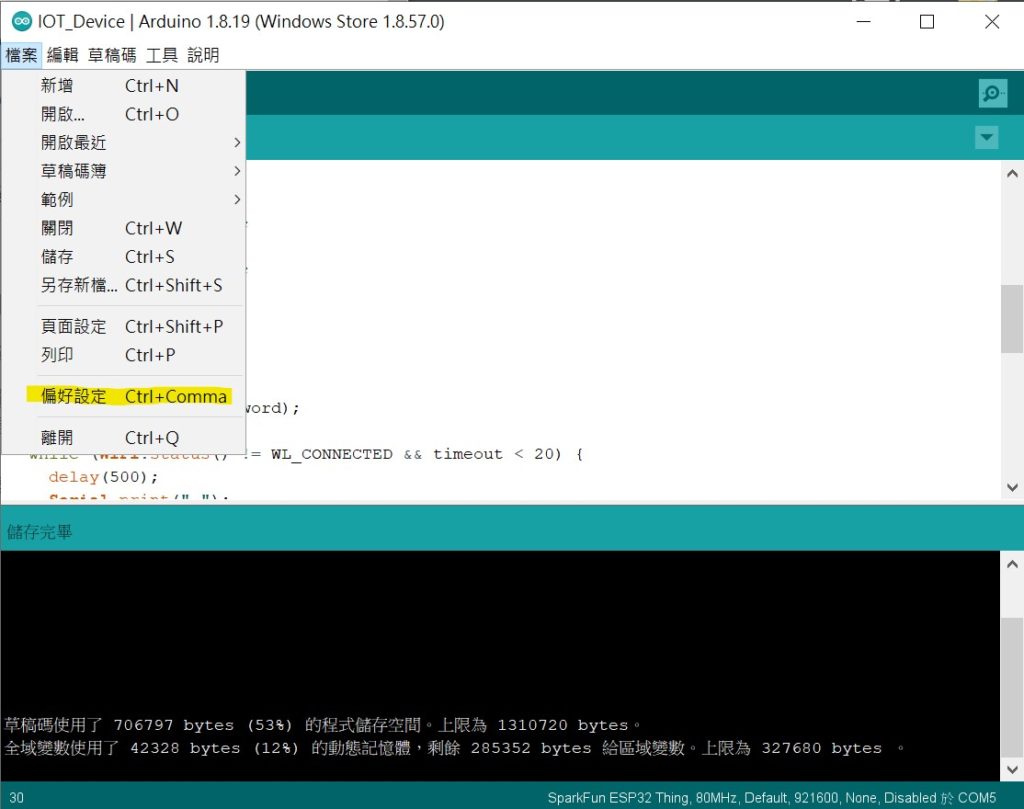
Task: Expand the 範例 submenu
Action: pyautogui.click(x=123, y=199)
